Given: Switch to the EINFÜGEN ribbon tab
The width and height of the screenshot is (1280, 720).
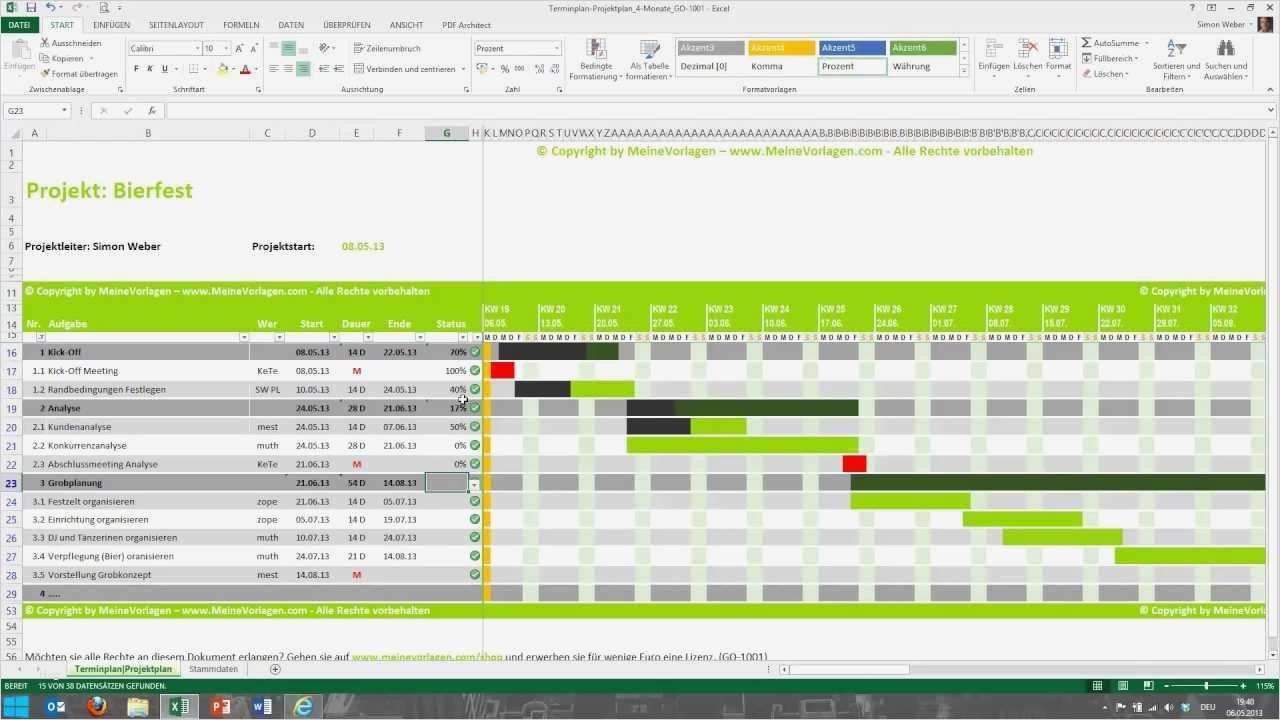Looking at the screenshot, I should [111, 25].
